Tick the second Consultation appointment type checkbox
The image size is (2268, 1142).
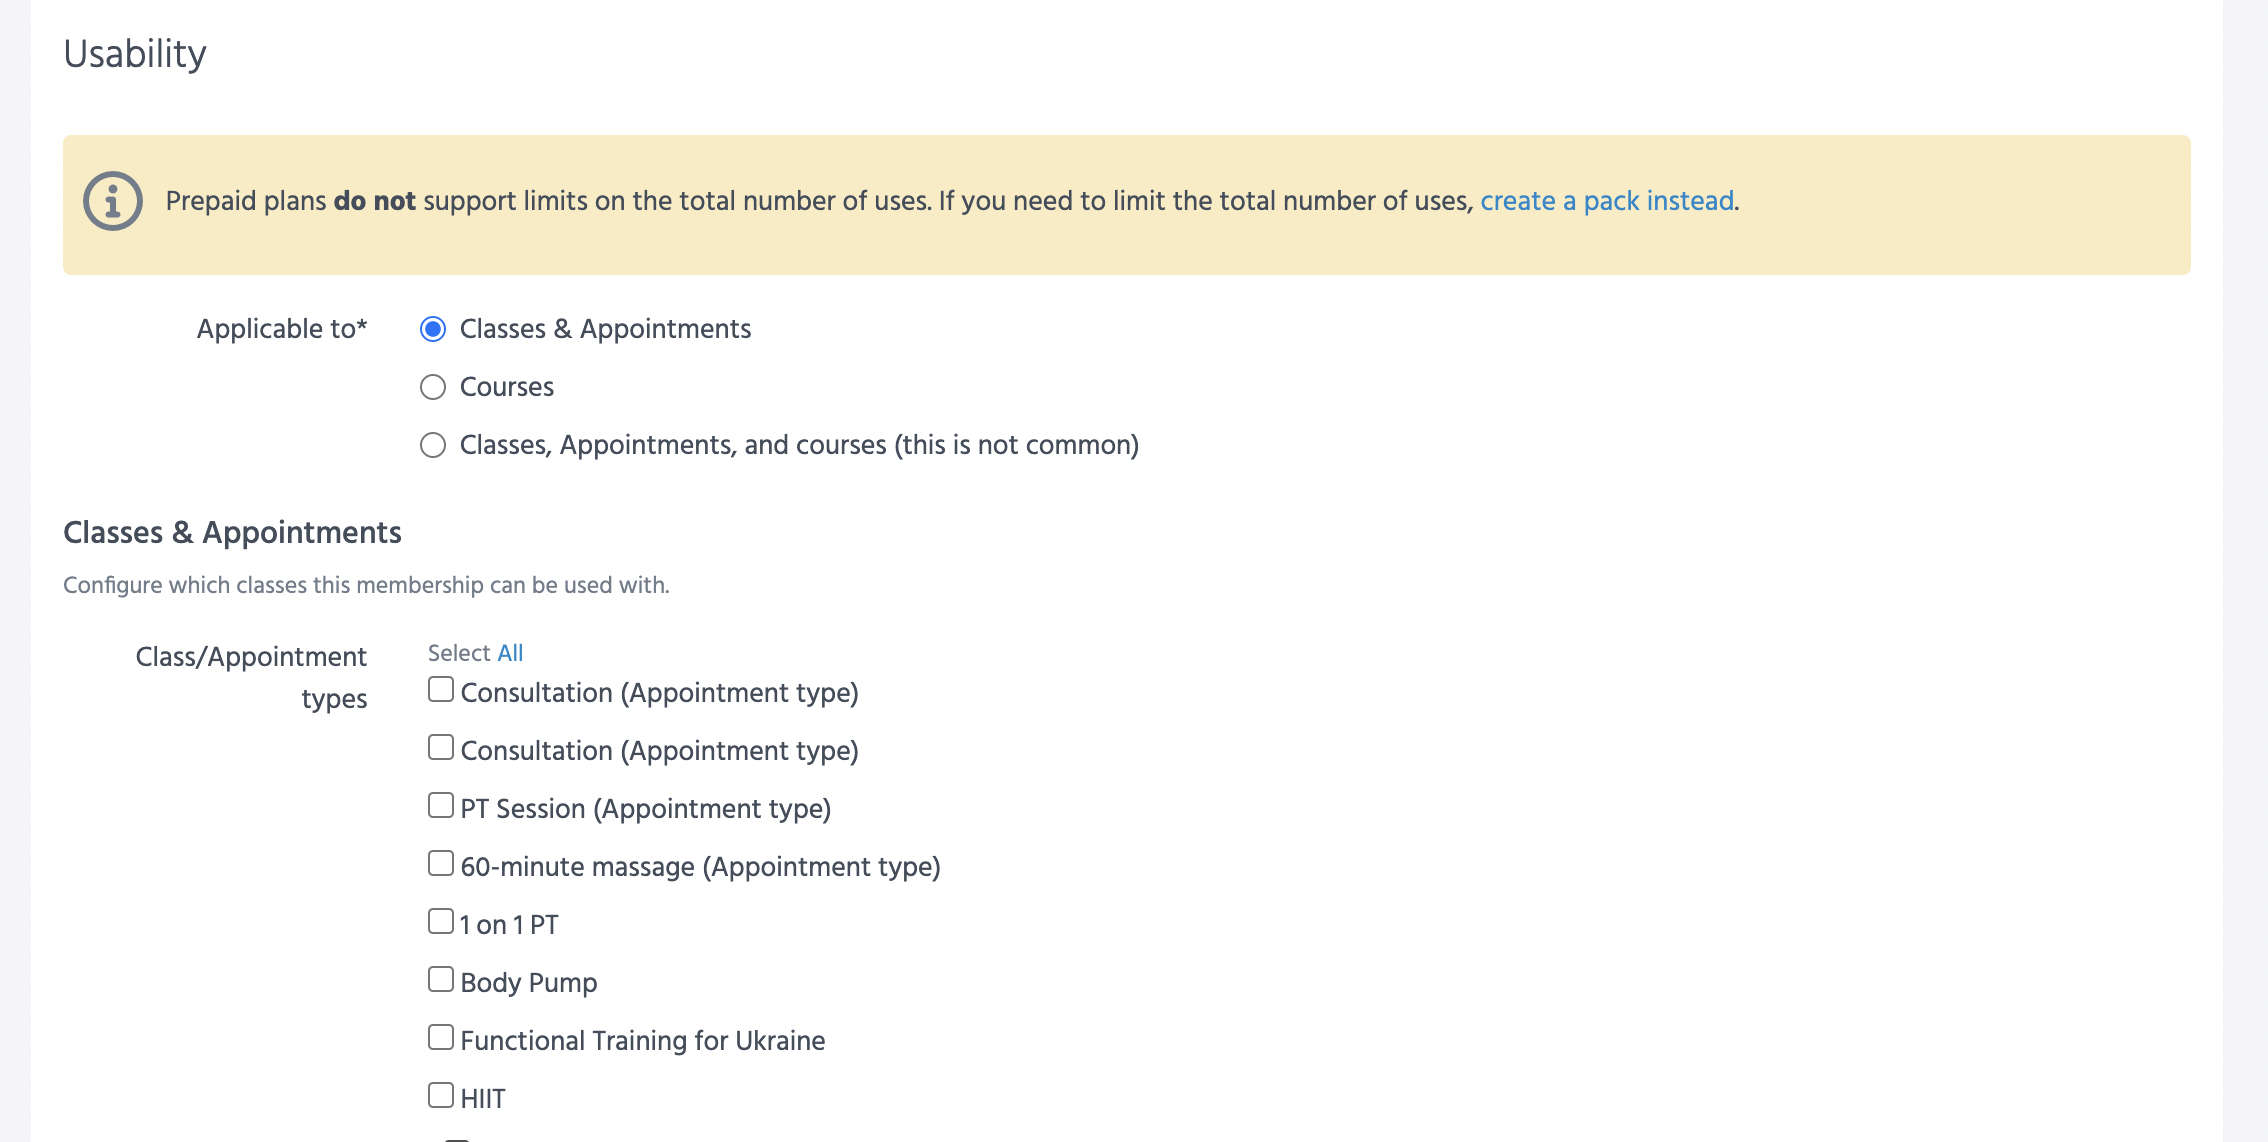(441, 748)
